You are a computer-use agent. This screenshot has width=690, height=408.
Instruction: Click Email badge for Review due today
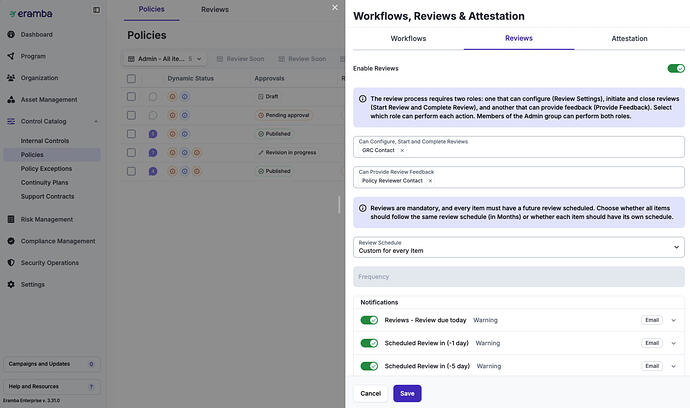click(652, 320)
